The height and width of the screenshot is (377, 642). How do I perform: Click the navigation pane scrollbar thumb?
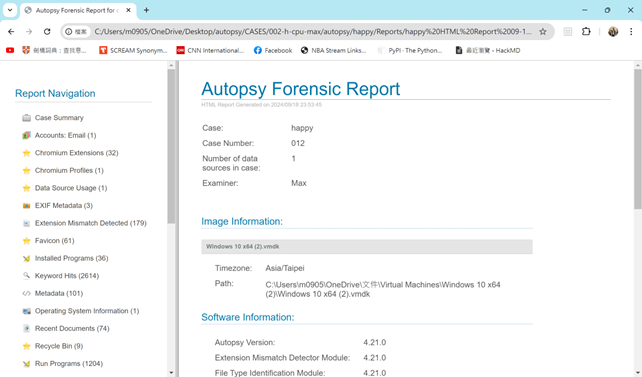[x=171, y=146]
